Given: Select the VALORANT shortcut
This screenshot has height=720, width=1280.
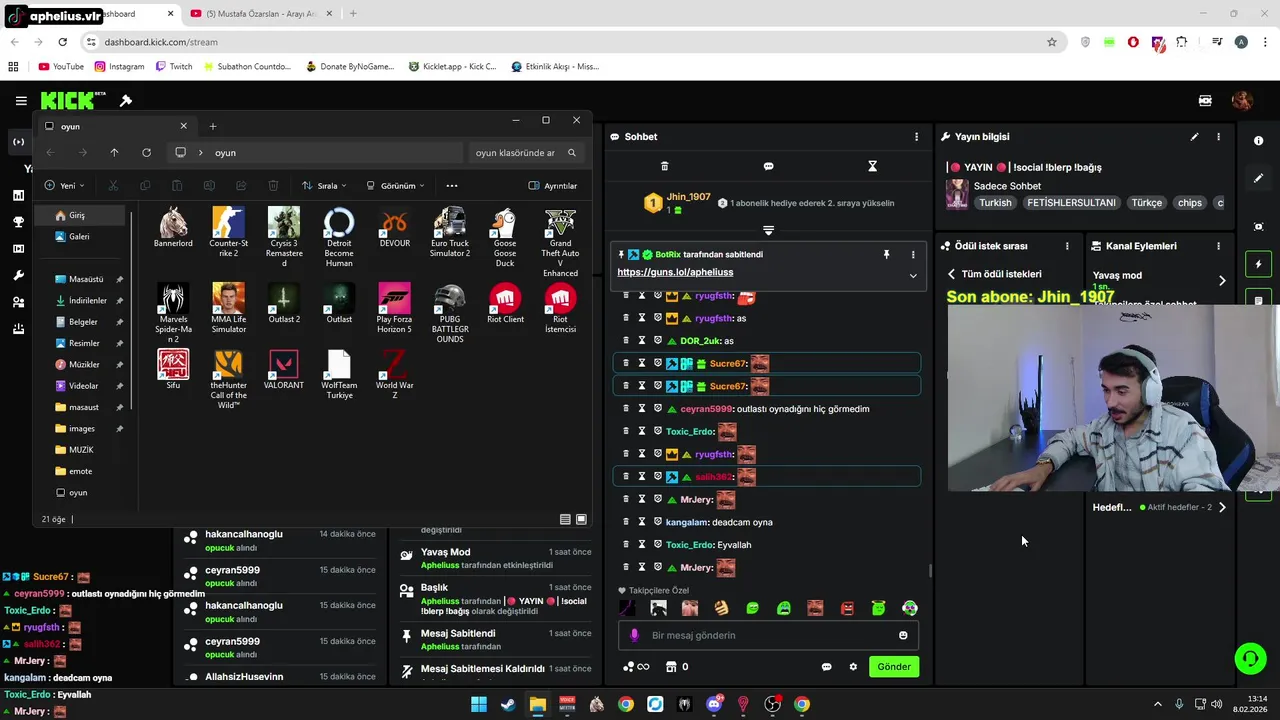Looking at the screenshot, I should coord(284,370).
